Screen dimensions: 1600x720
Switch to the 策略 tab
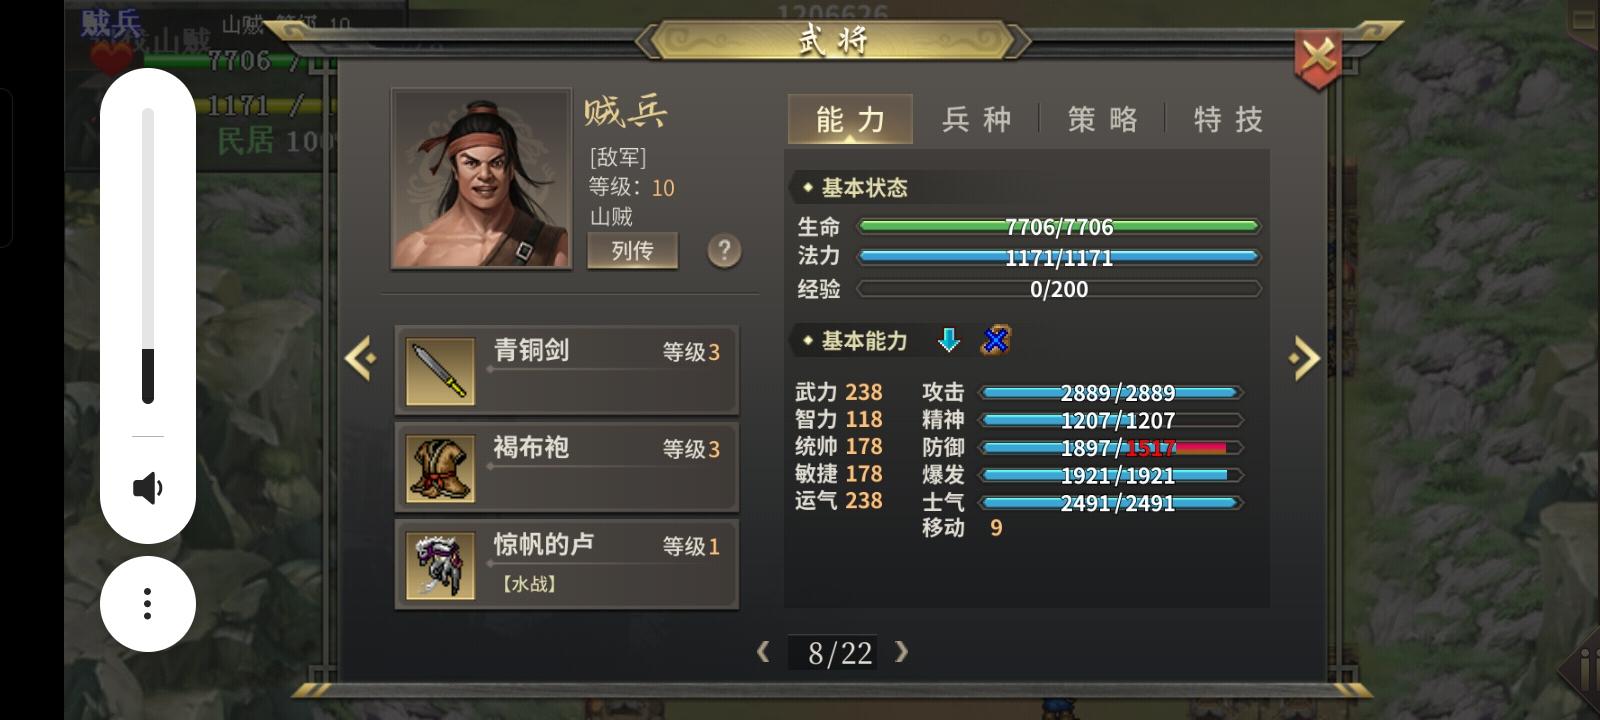(1103, 119)
